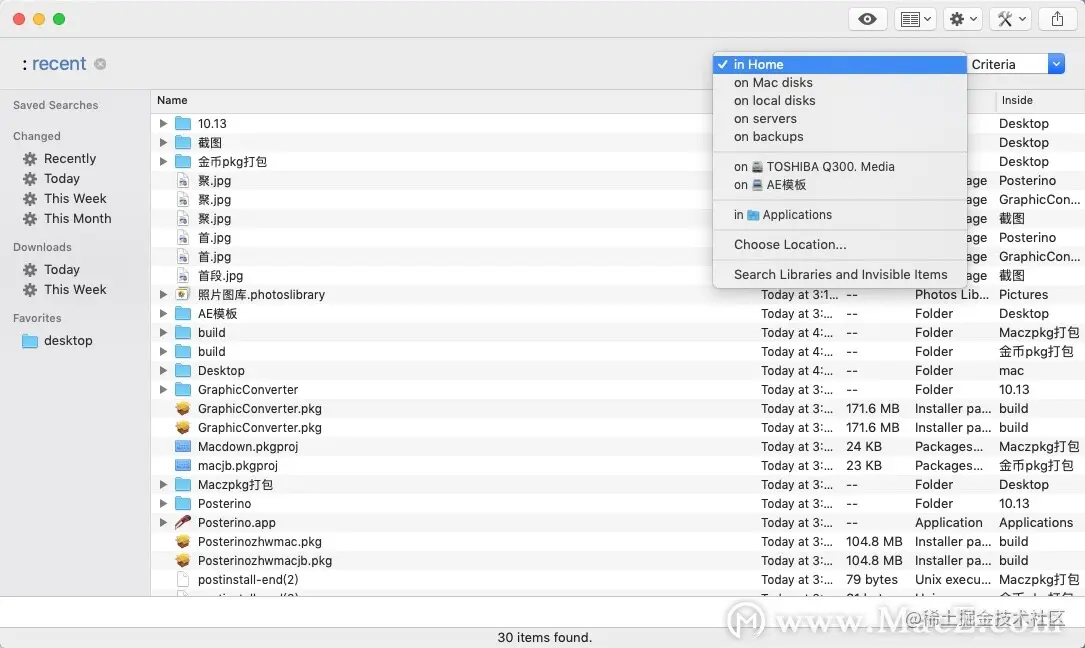Click the 'recent' search term text
The width and height of the screenshot is (1085, 648).
[x=59, y=64]
